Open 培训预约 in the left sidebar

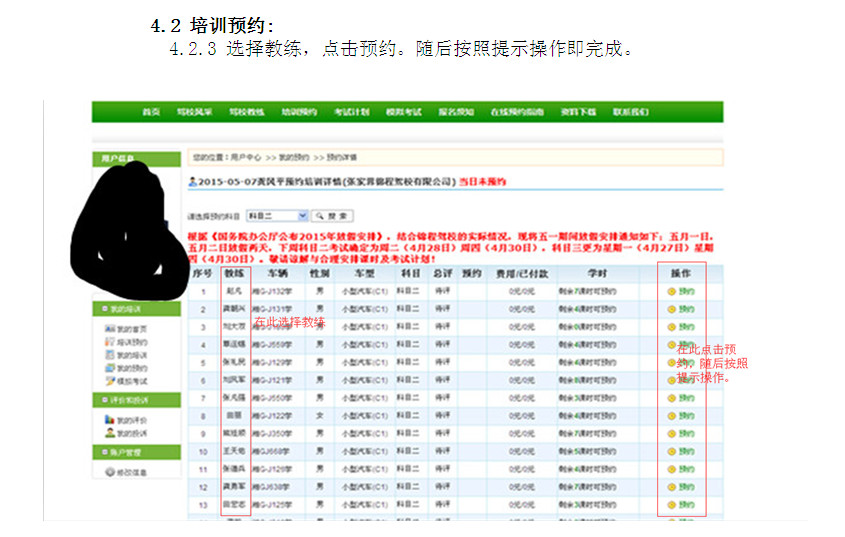click(130, 342)
